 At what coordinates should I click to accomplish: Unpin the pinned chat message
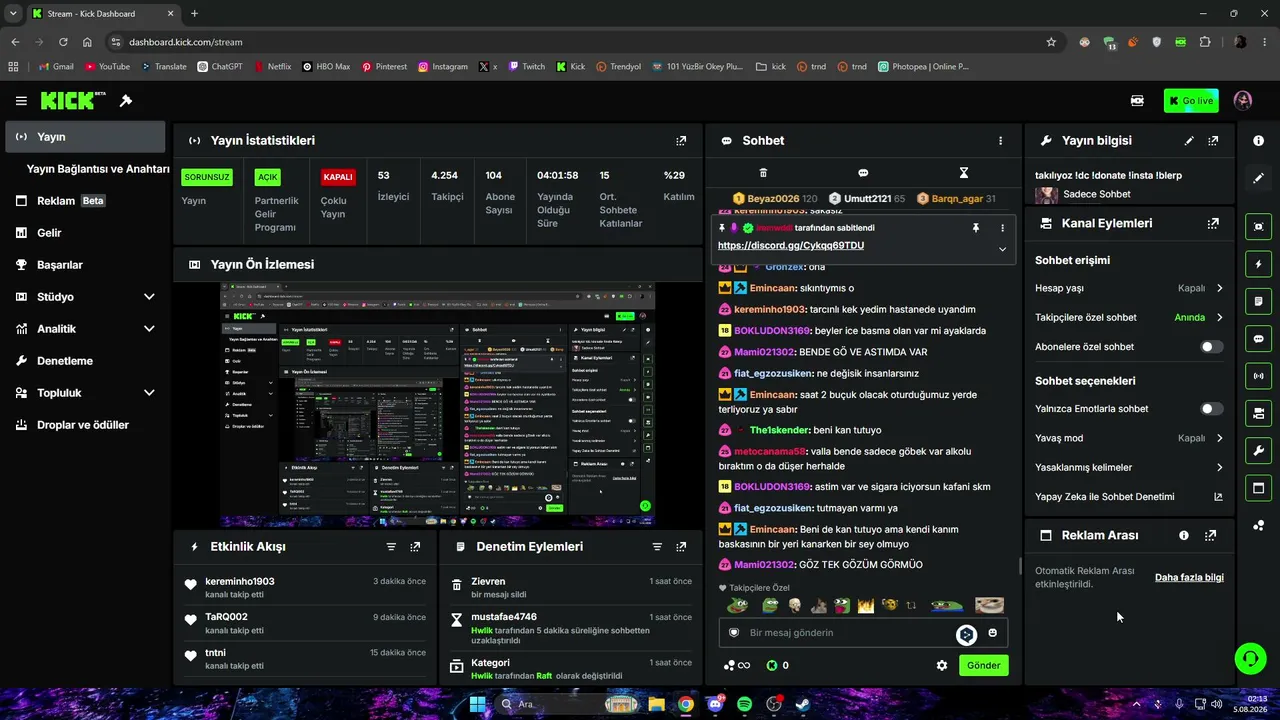coord(976,228)
